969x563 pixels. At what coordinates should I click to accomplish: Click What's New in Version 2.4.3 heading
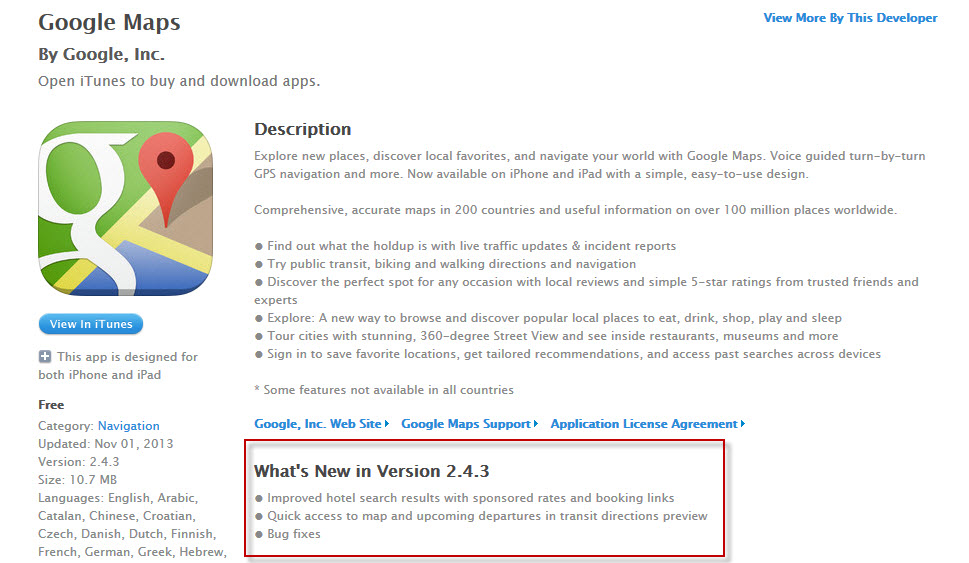coord(371,471)
